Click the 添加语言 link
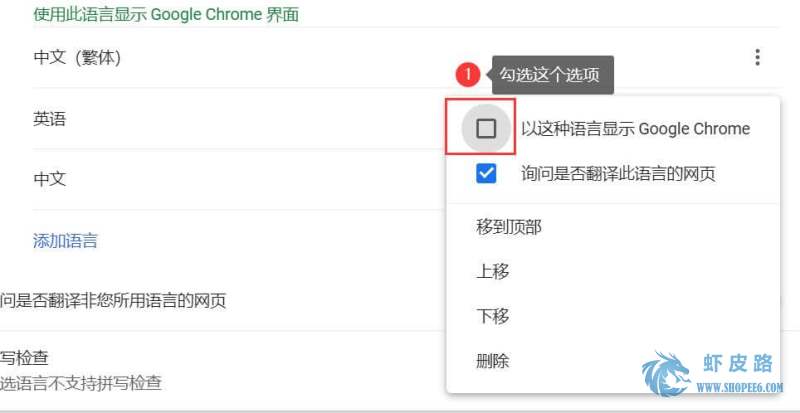 (65, 240)
